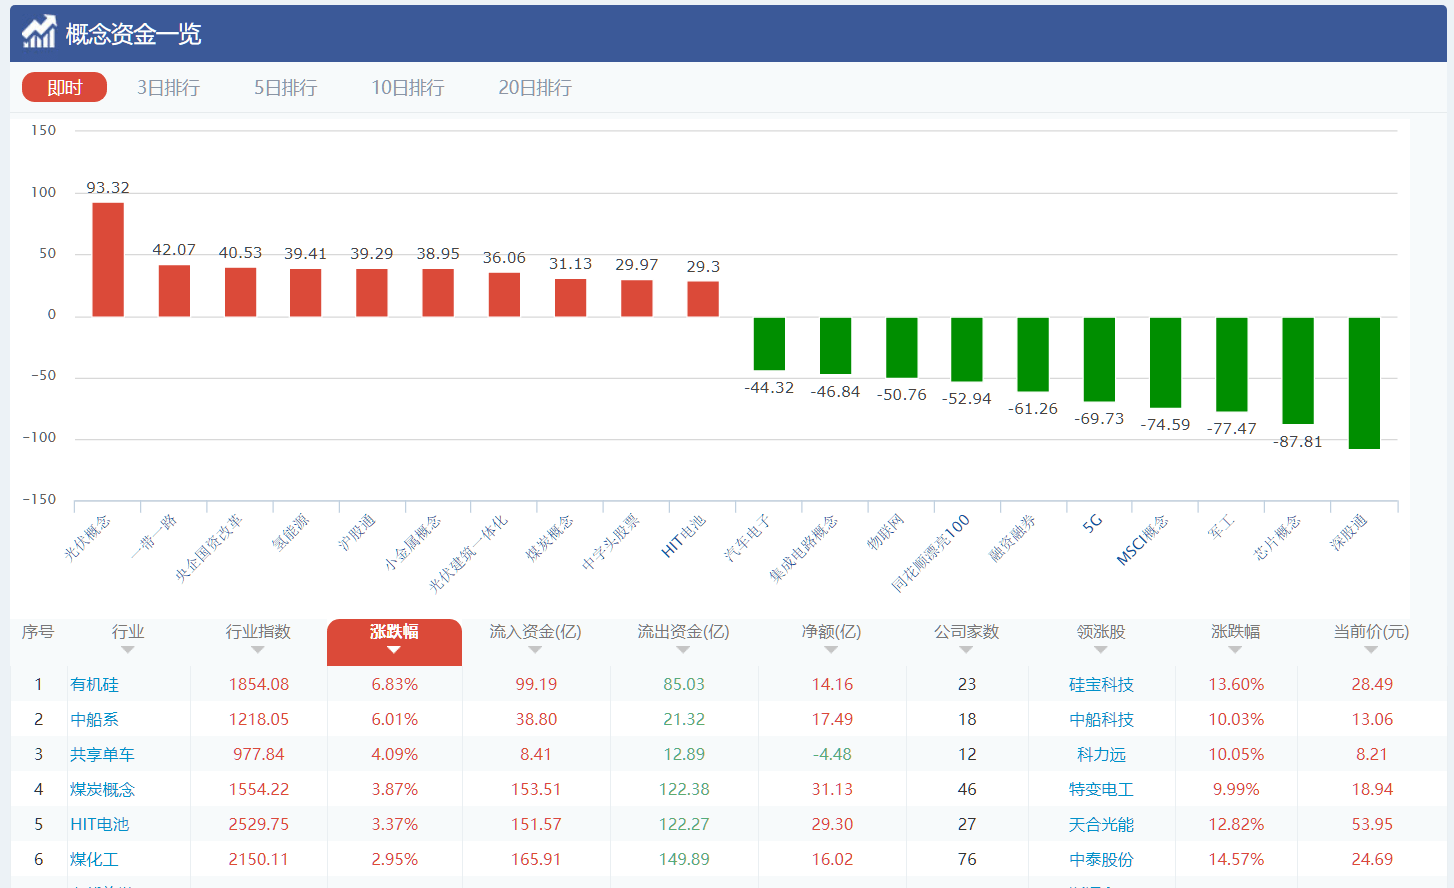Click the 5G green bar -69.73
Image resolution: width=1454 pixels, height=888 pixels.
click(x=1099, y=360)
